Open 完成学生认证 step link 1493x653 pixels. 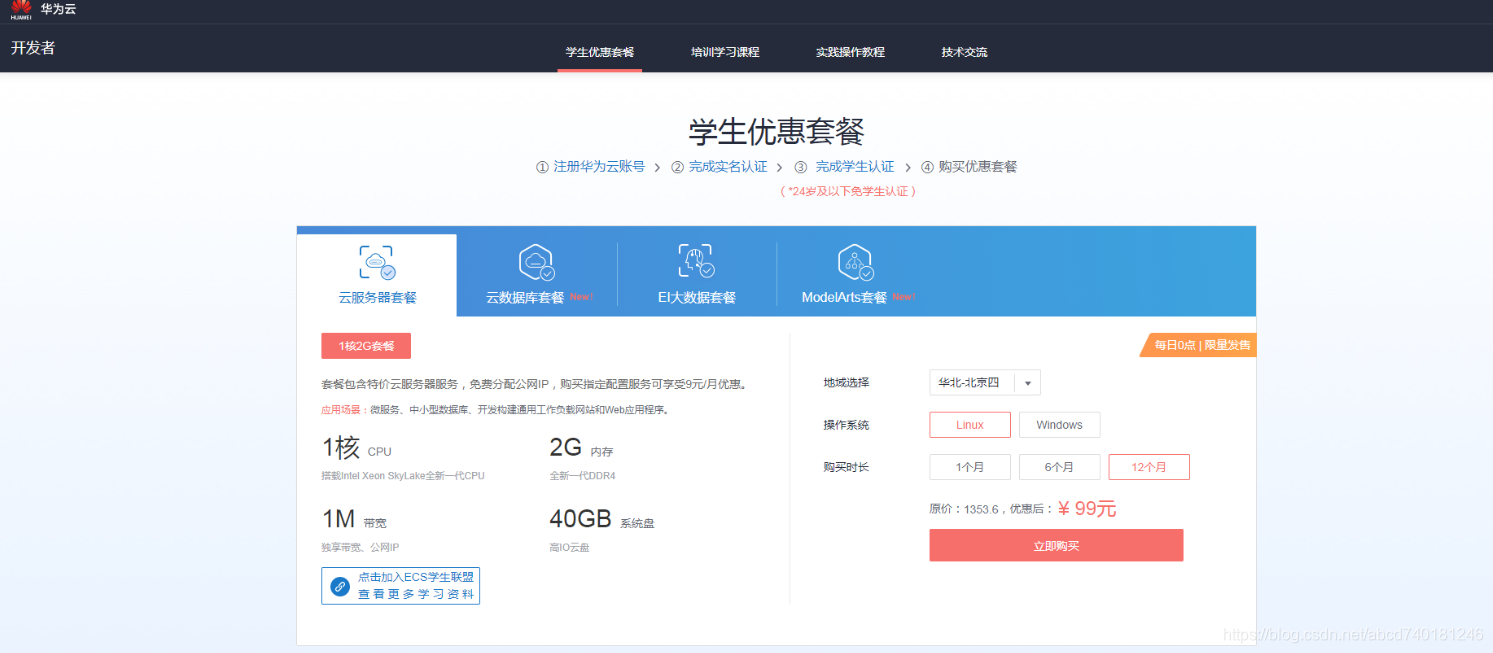click(x=855, y=167)
